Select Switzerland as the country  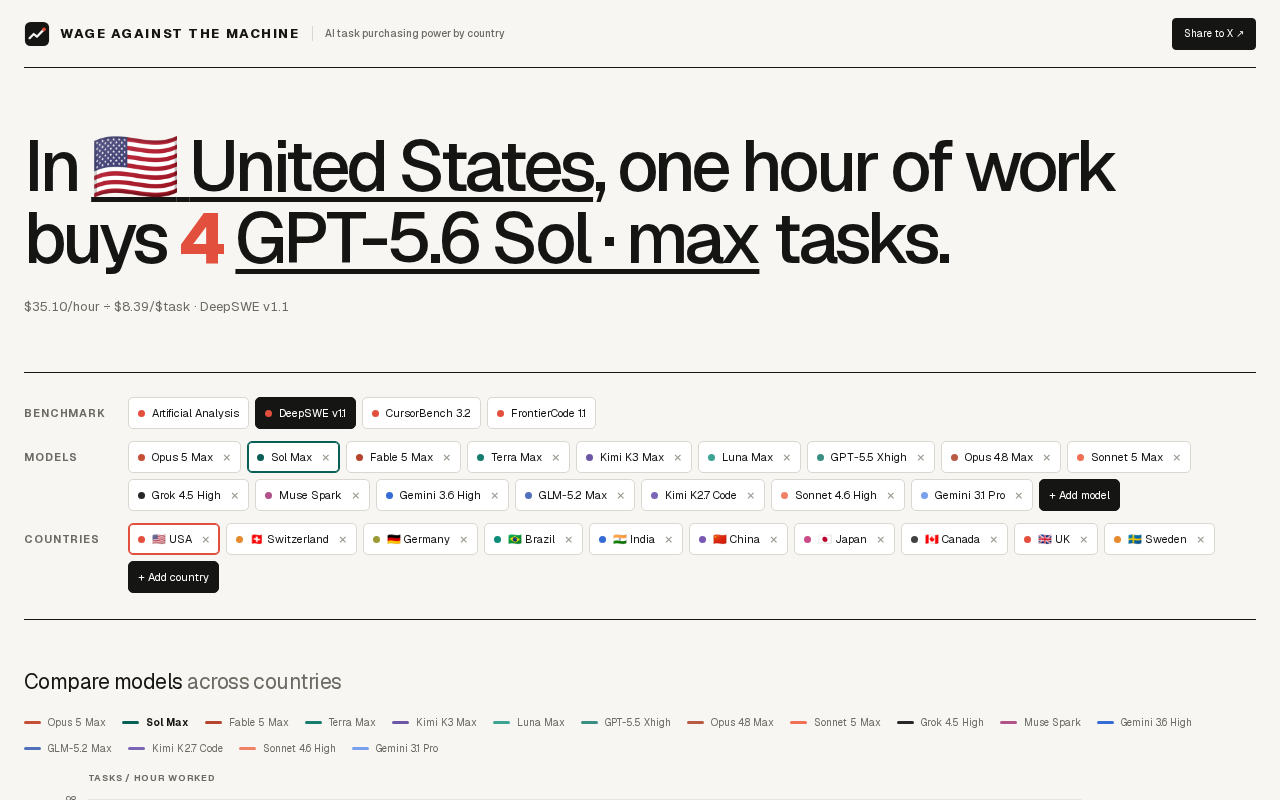[x=283, y=539]
